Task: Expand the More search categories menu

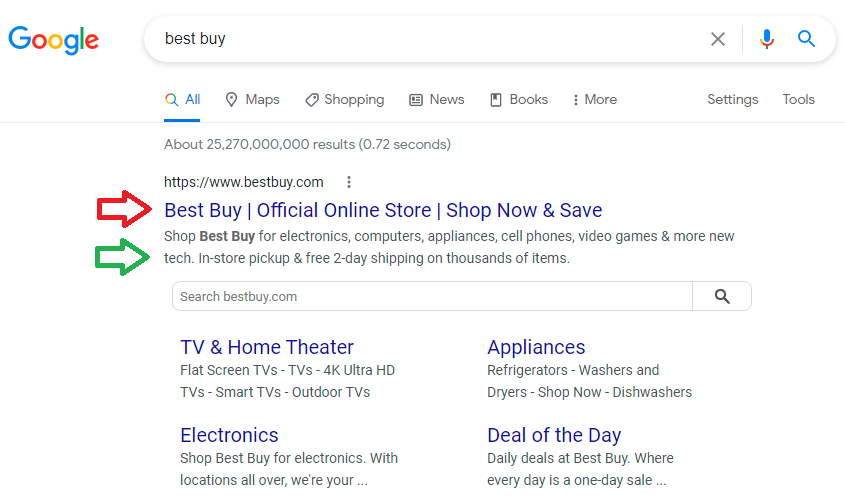Action: coord(595,100)
